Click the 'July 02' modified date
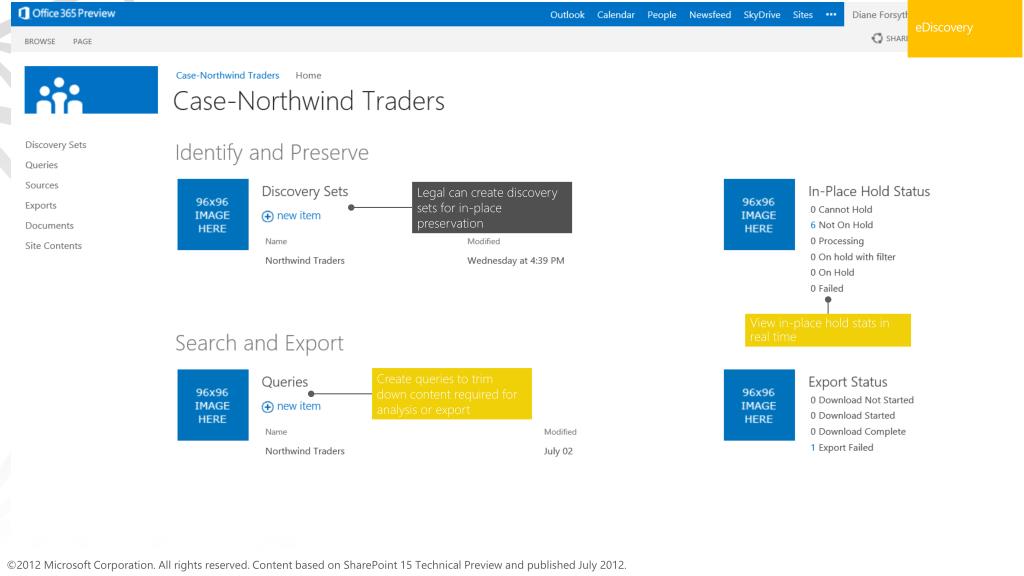1024x576 pixels. click(x=558, y=451)
